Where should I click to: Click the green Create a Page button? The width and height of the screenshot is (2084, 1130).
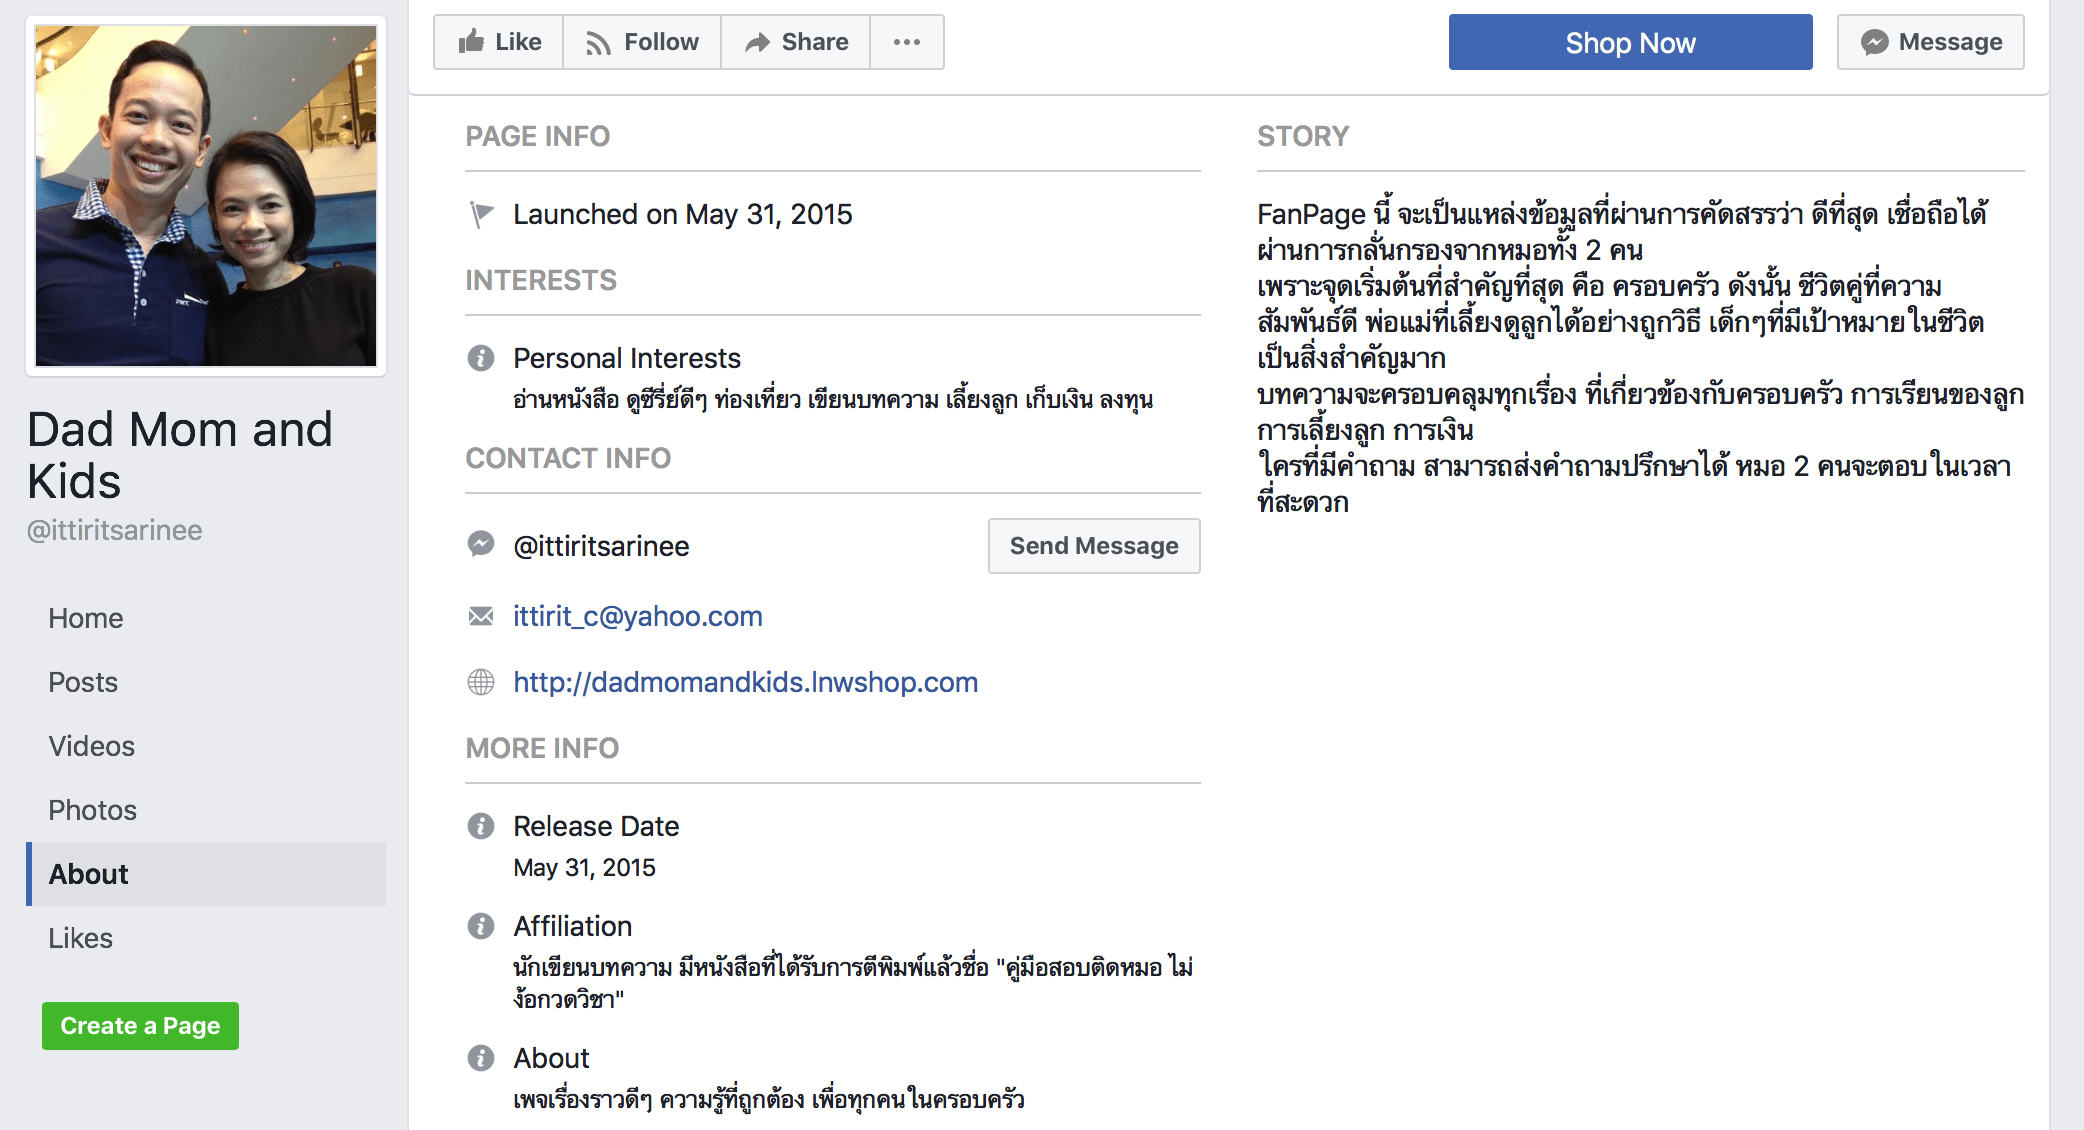pos(140,1026)
